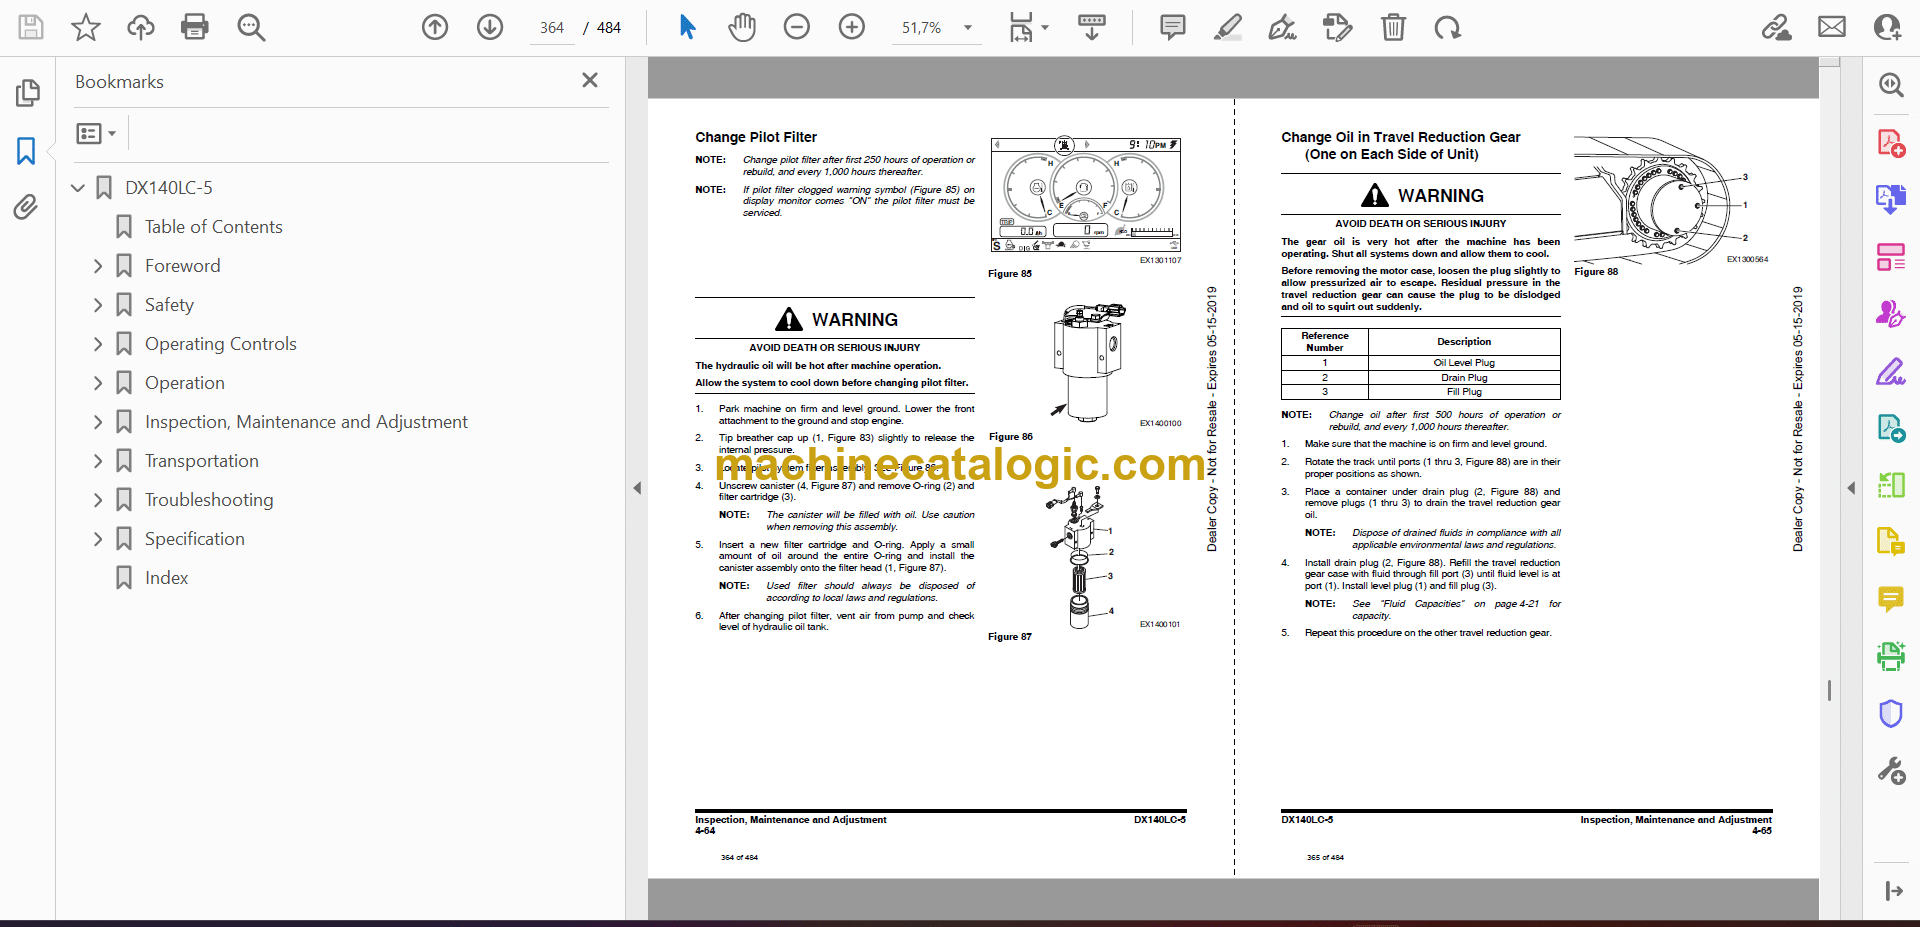Expand the Foreword bookmark
The image size is (1920, 927).
point(98,266)
